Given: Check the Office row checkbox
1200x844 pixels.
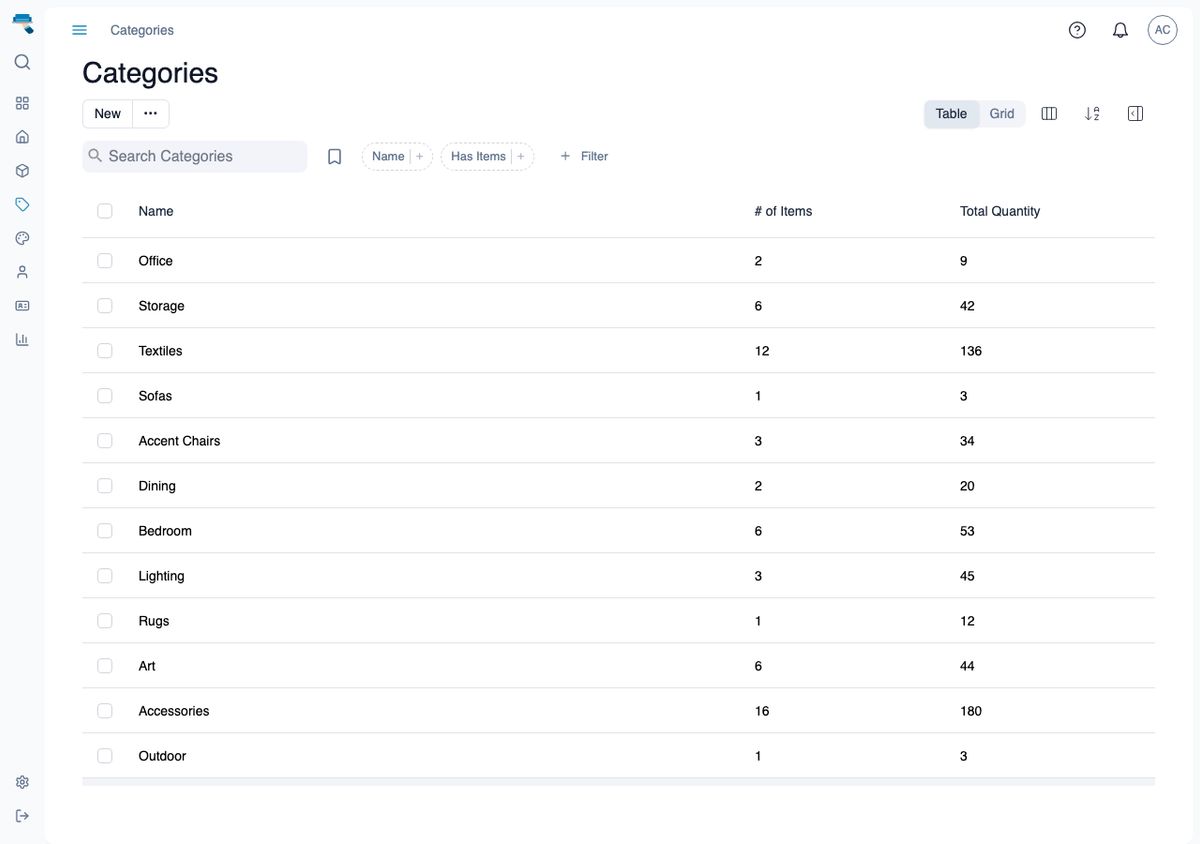Looking at the screenshot, I should point(105,261).
